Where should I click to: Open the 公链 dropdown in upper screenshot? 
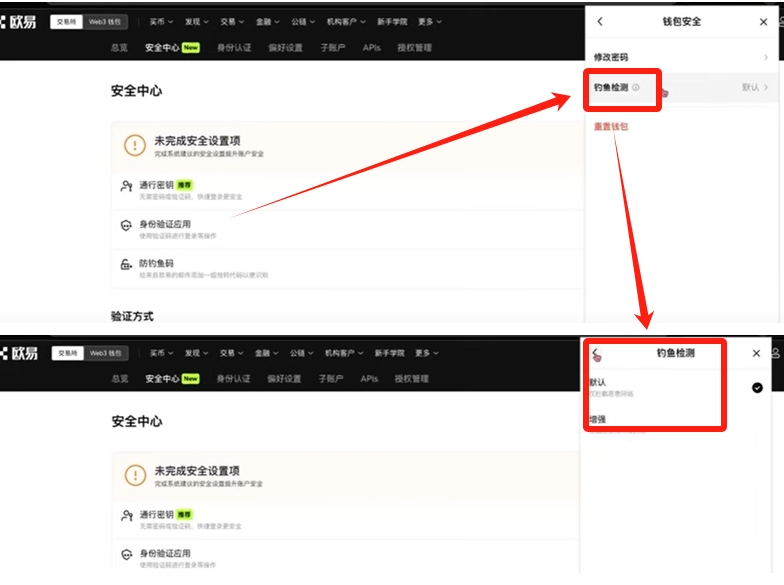(x=303, y=22)
